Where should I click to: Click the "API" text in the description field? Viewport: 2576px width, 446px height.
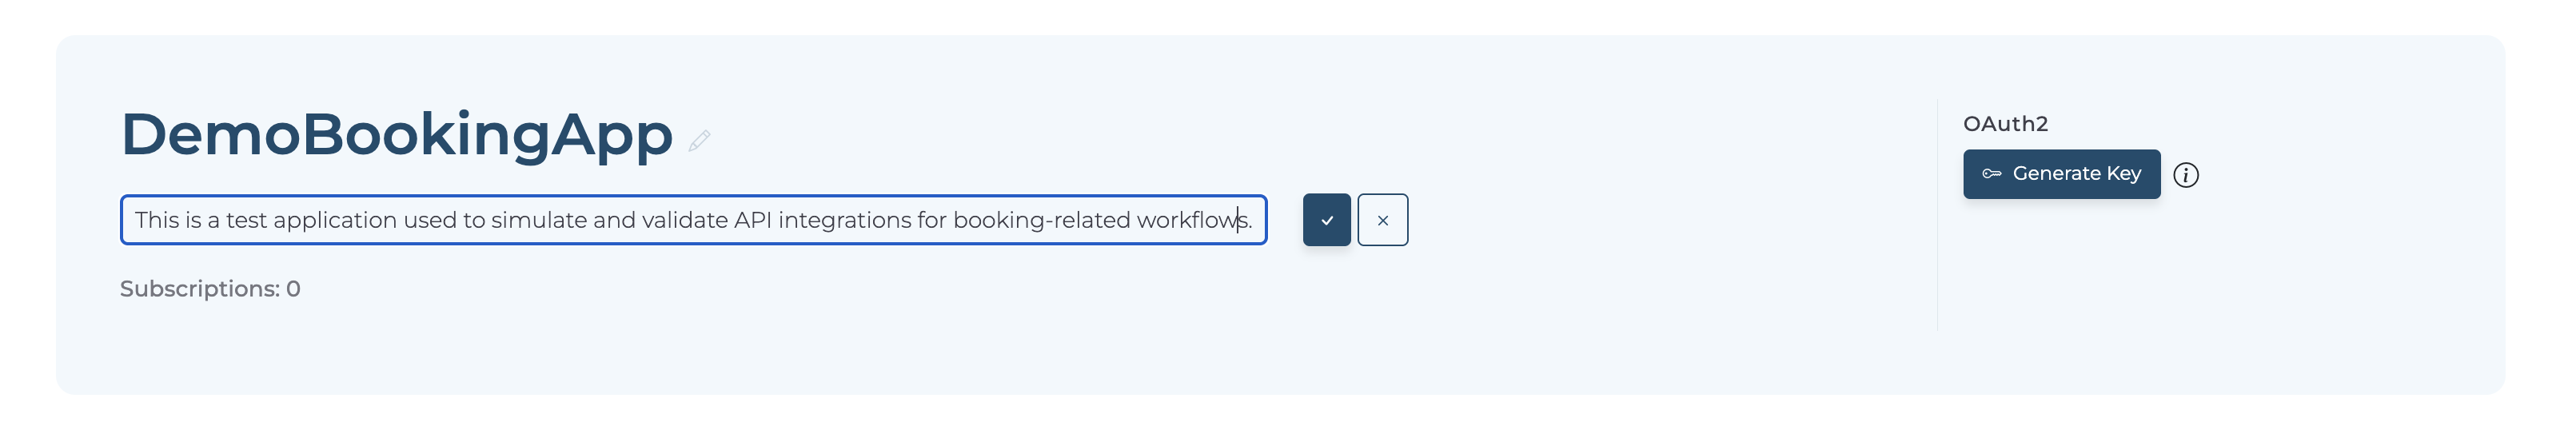point(752,220)
